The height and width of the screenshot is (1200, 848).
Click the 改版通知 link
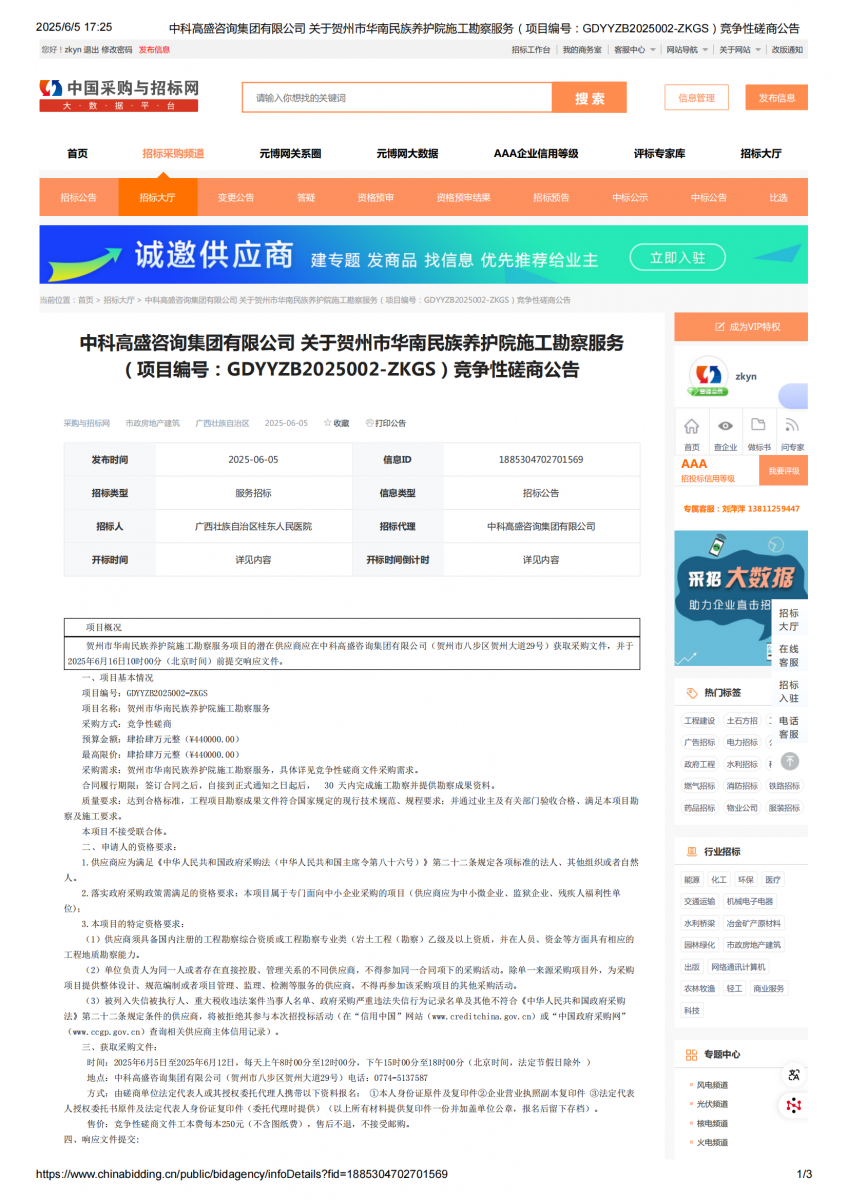[787, 49]
